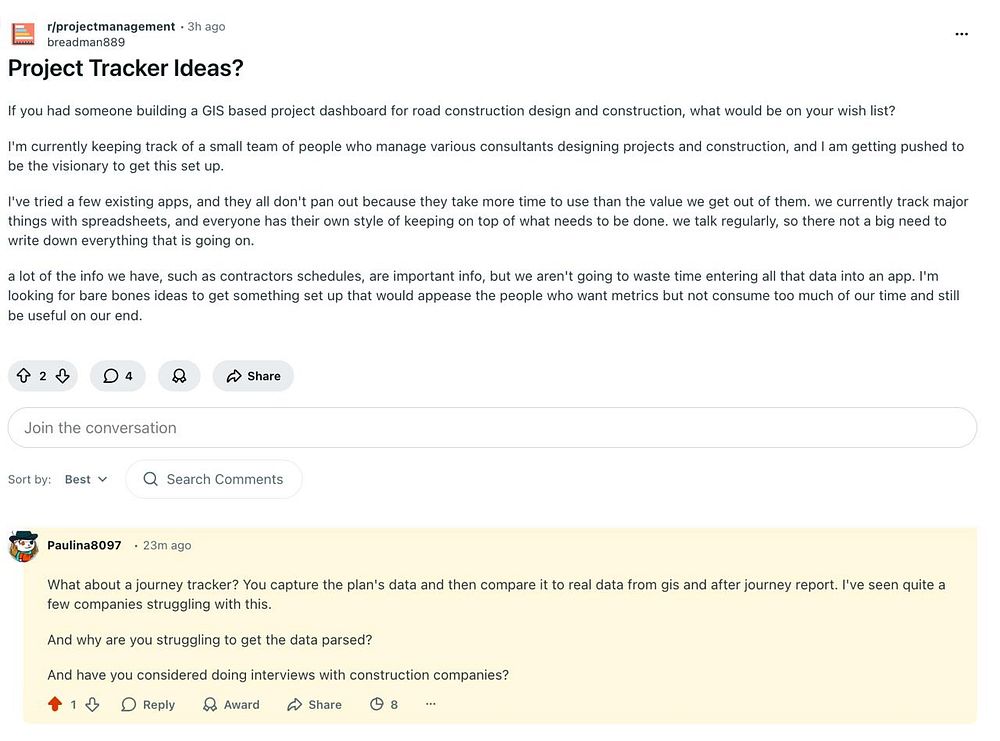
Task: Click Paulina8097's snoo avatar
Action: tap(23, 546)
